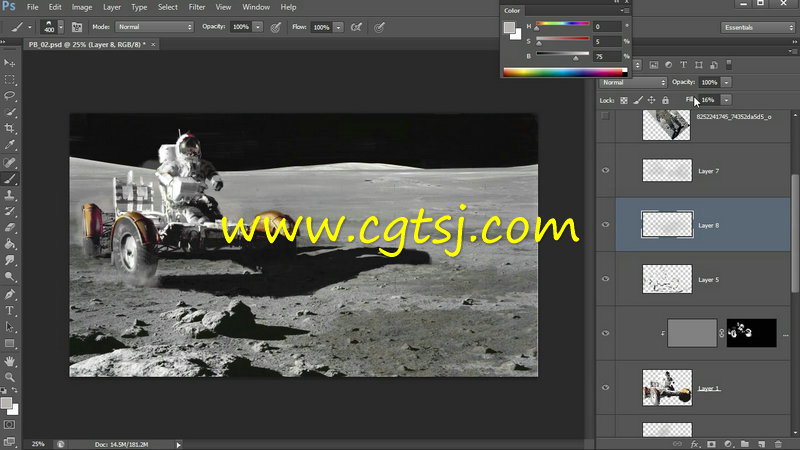The height and width of the screenshot is (450, 800).
Task: Pick a color from the spectrum ramp
Action: [x=565, y=72]
